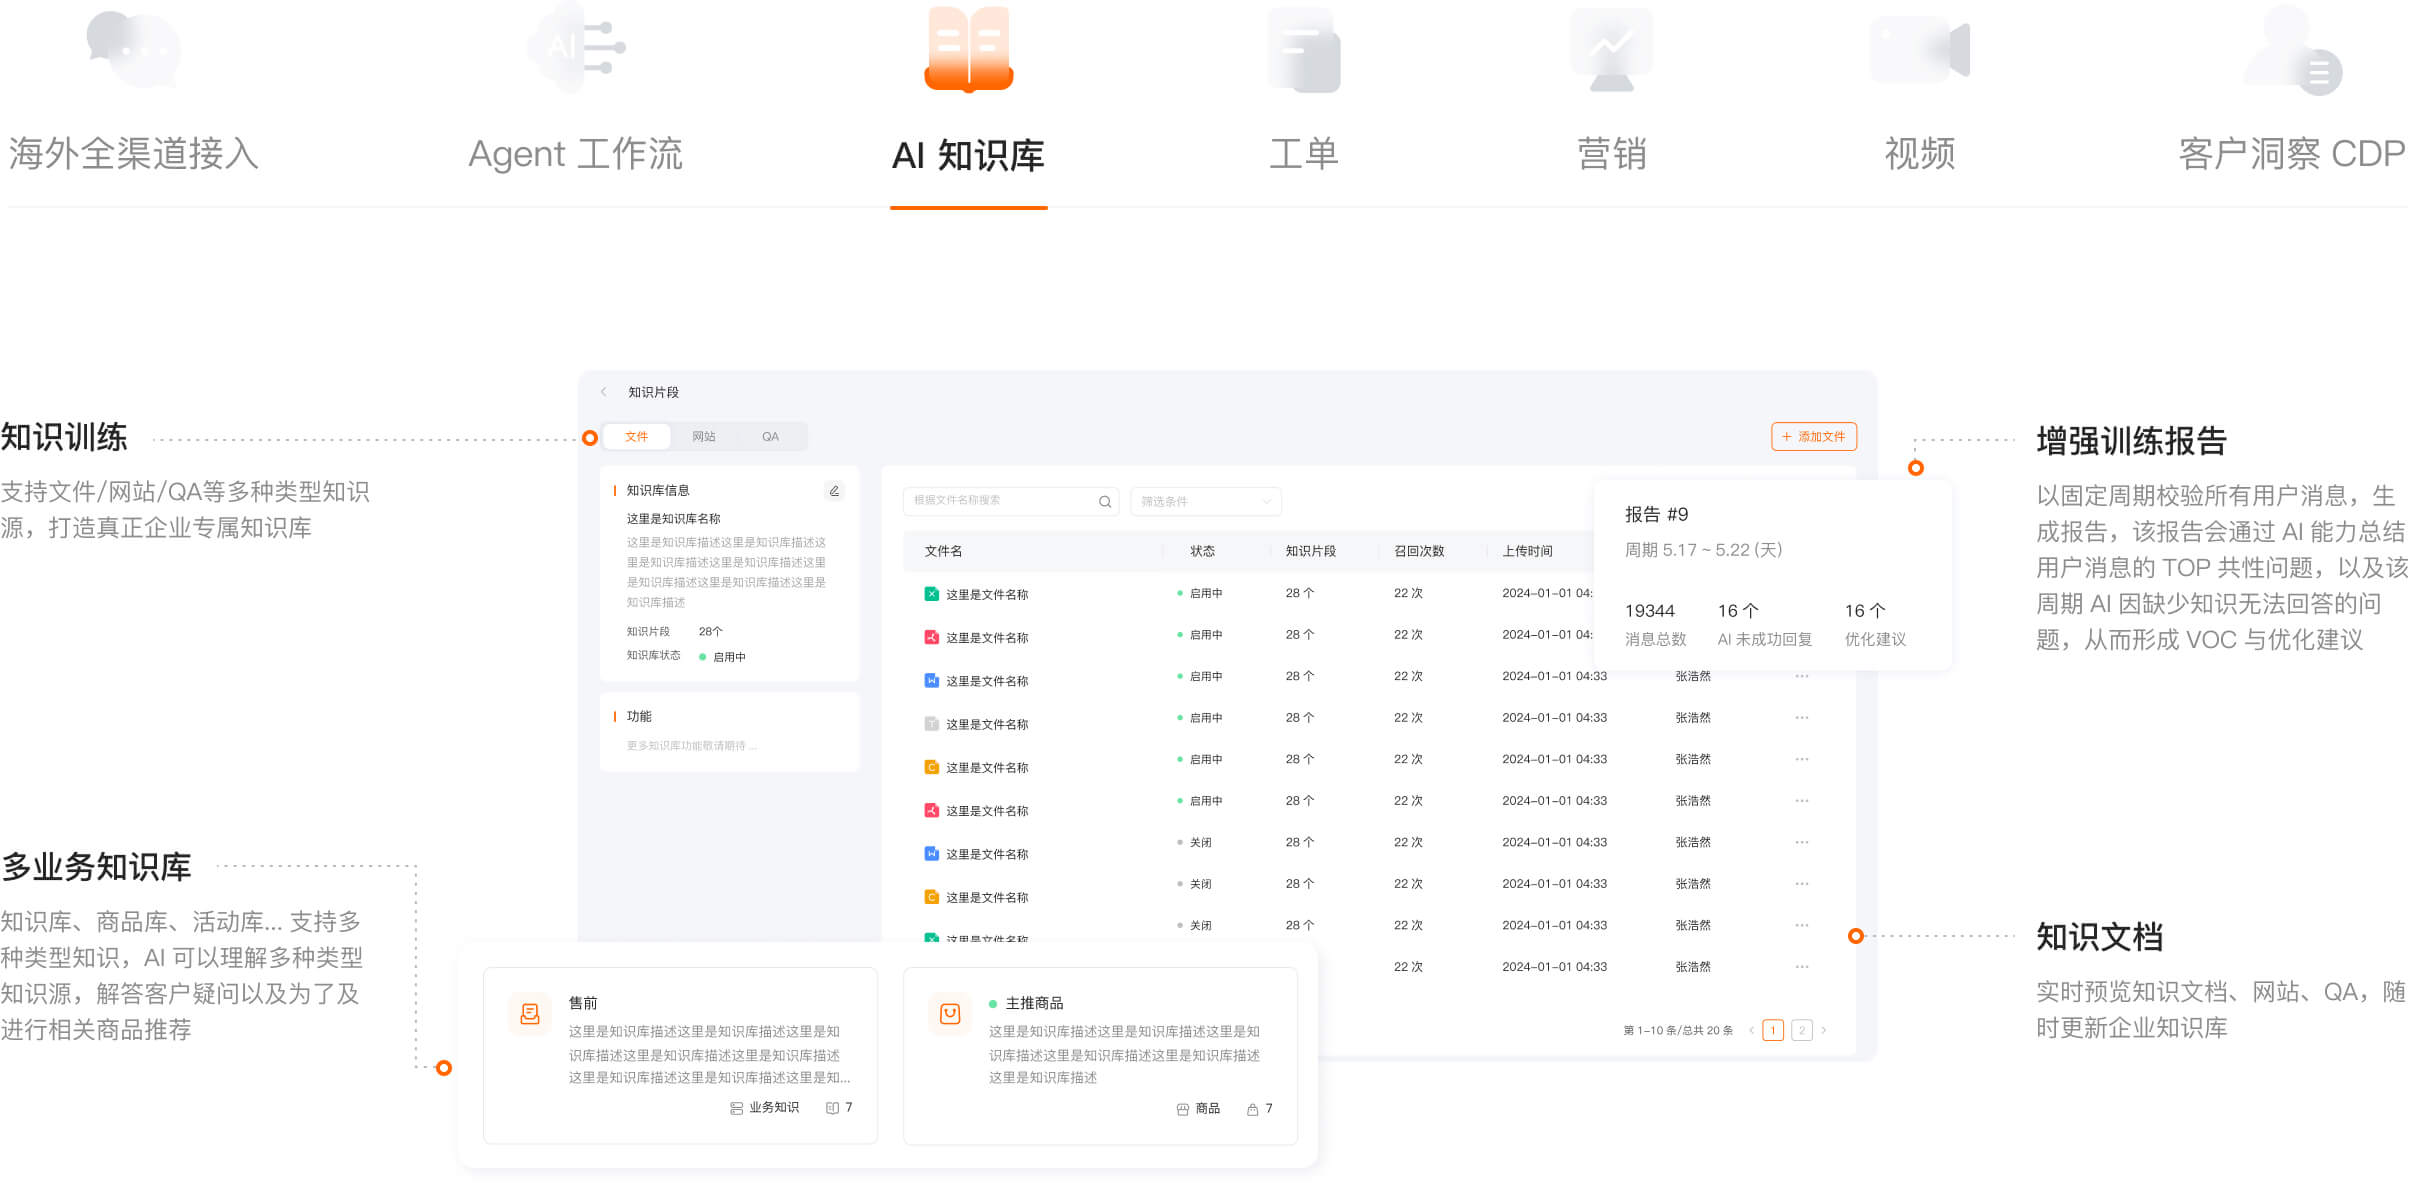This screenshot has width=2416, height=1188.
Task: Click the 状态 column header
Action: pos(1202,551)
